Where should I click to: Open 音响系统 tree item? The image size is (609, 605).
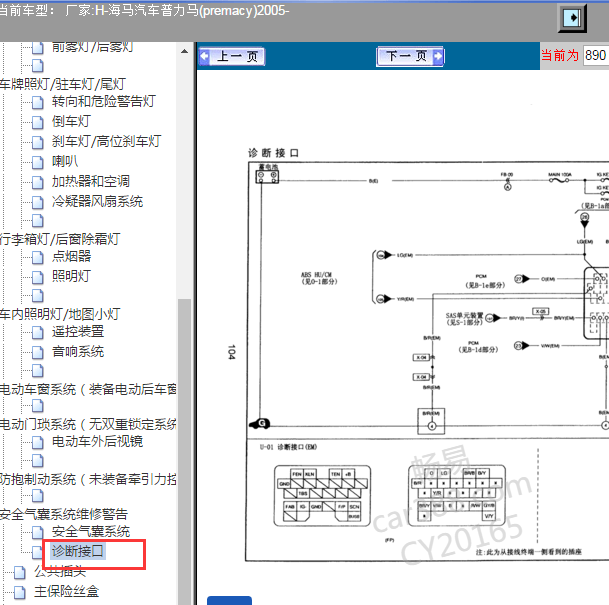(x=78, y=351)
